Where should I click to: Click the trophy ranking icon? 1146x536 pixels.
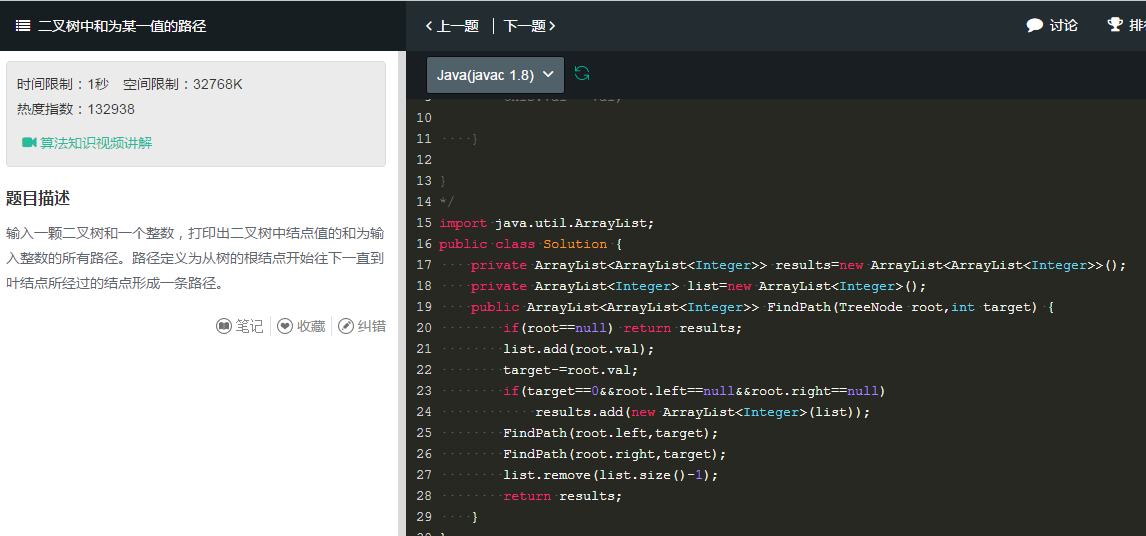click(x=1115, y=25)
